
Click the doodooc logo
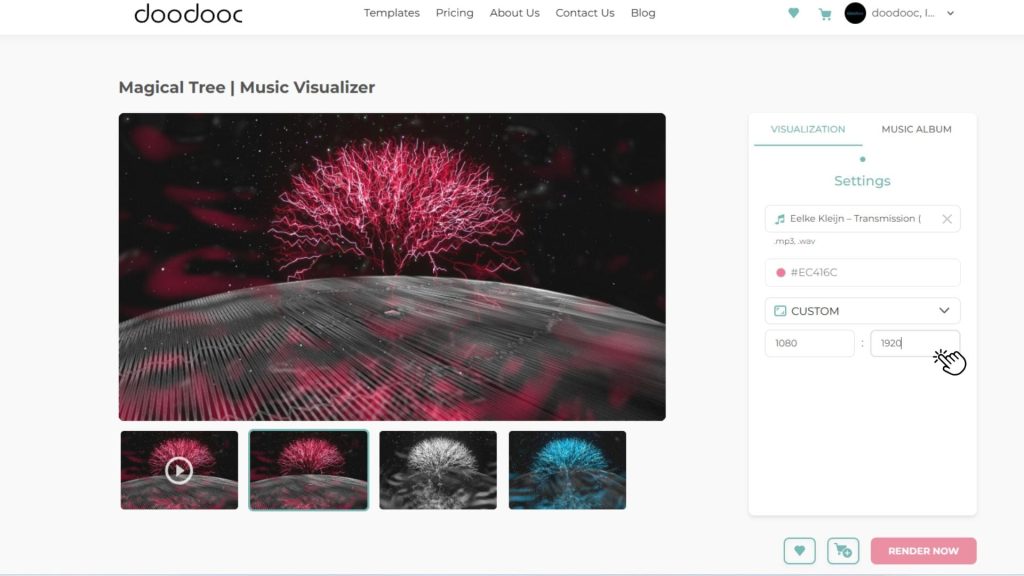point(188,14)
